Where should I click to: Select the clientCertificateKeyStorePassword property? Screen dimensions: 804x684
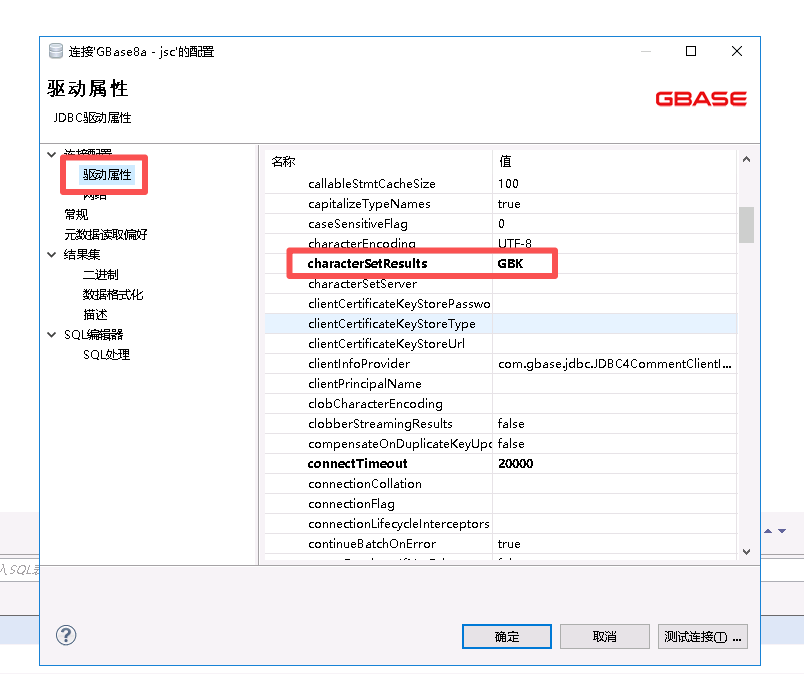pos(399,304)
